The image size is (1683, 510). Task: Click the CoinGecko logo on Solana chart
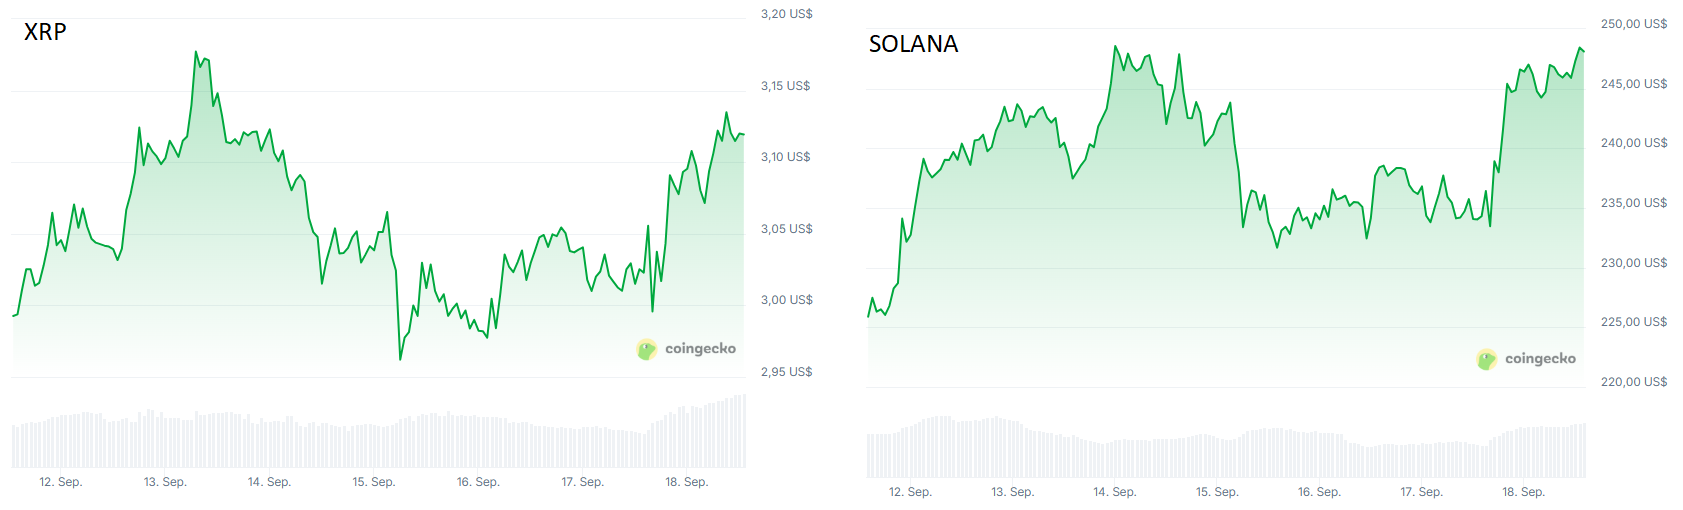tap(1526, 359)
